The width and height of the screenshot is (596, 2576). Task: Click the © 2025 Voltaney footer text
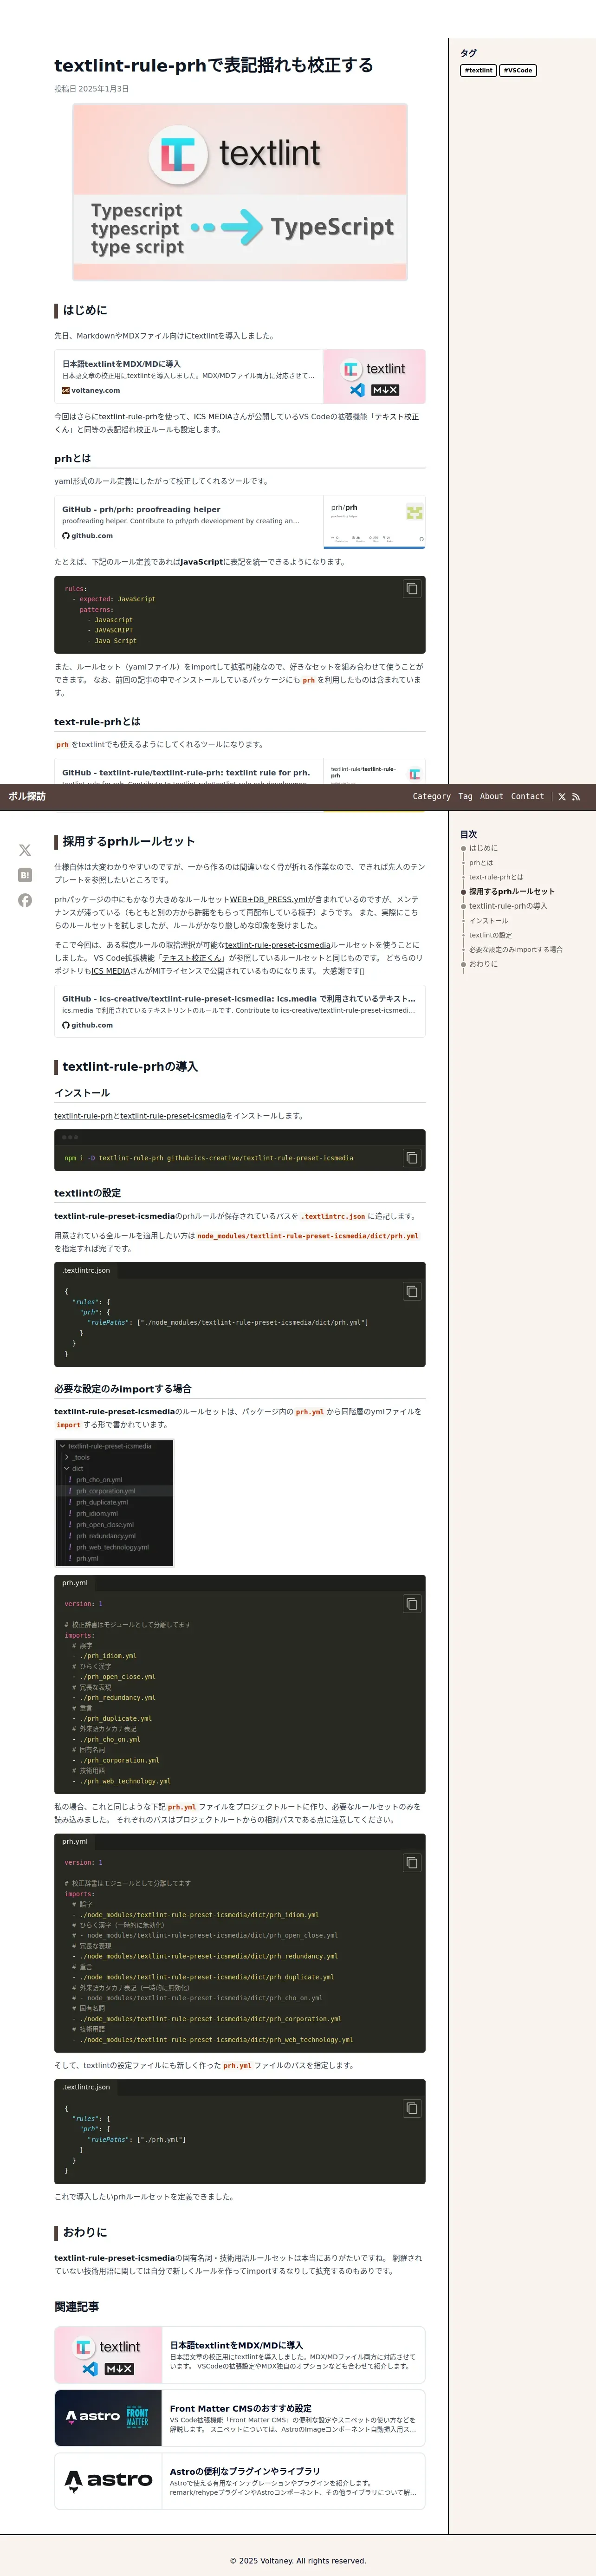298,2560
